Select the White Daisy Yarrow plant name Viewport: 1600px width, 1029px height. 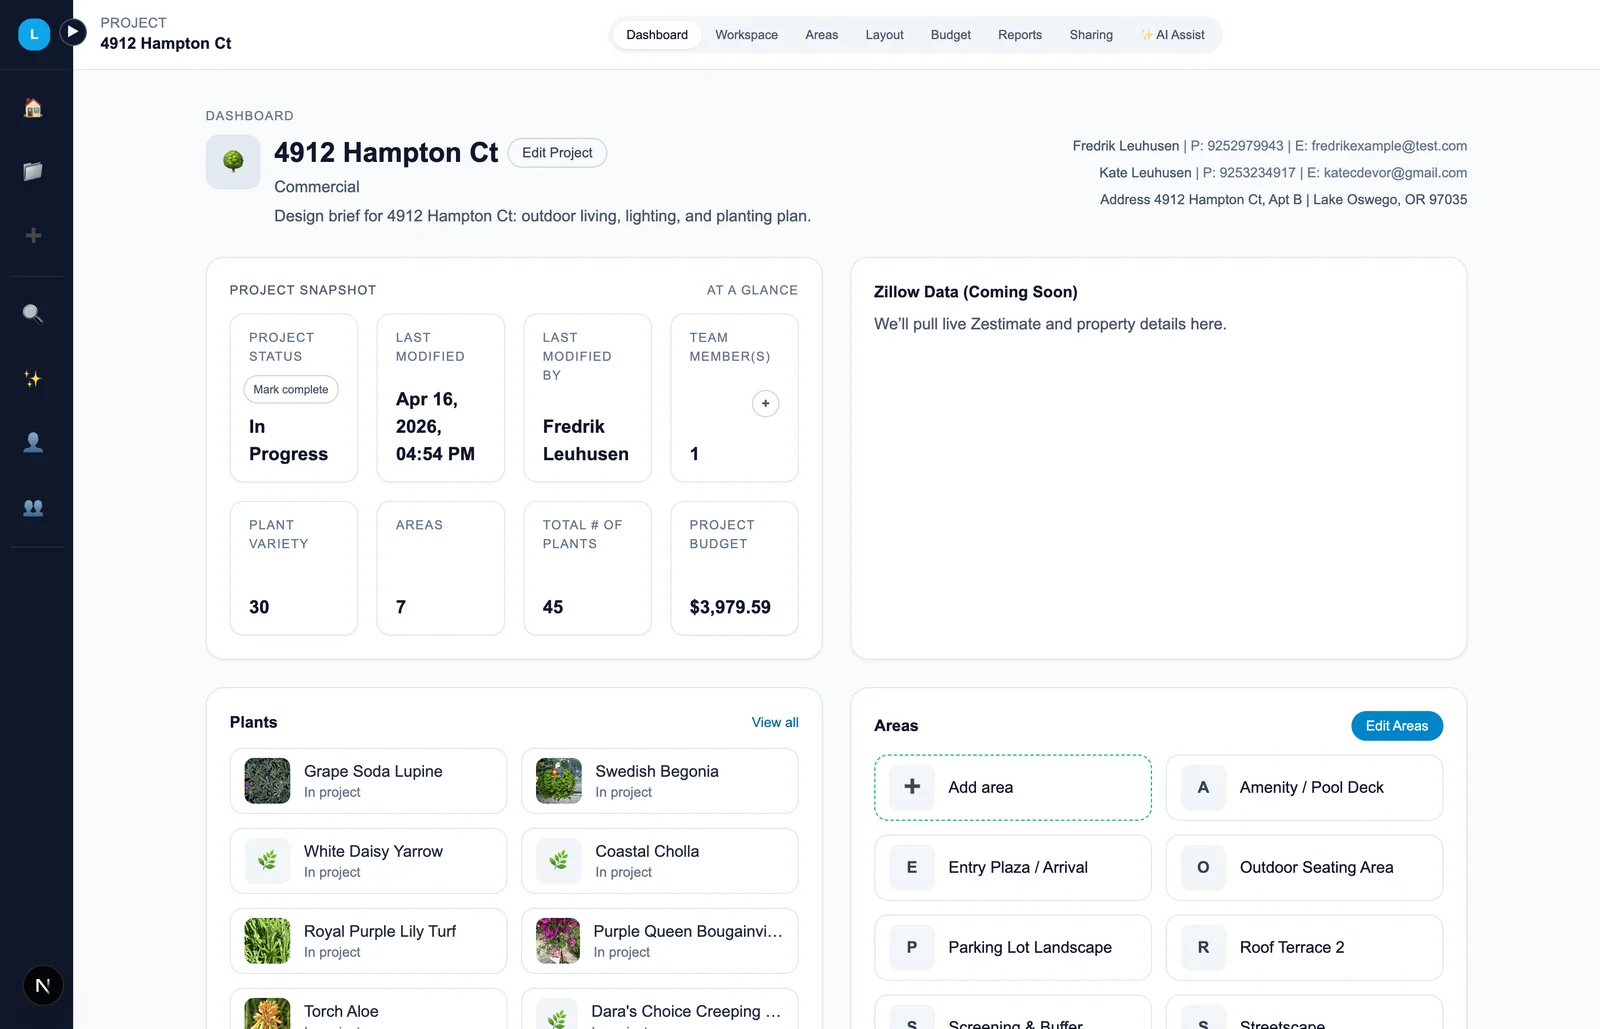coord(373,851)
